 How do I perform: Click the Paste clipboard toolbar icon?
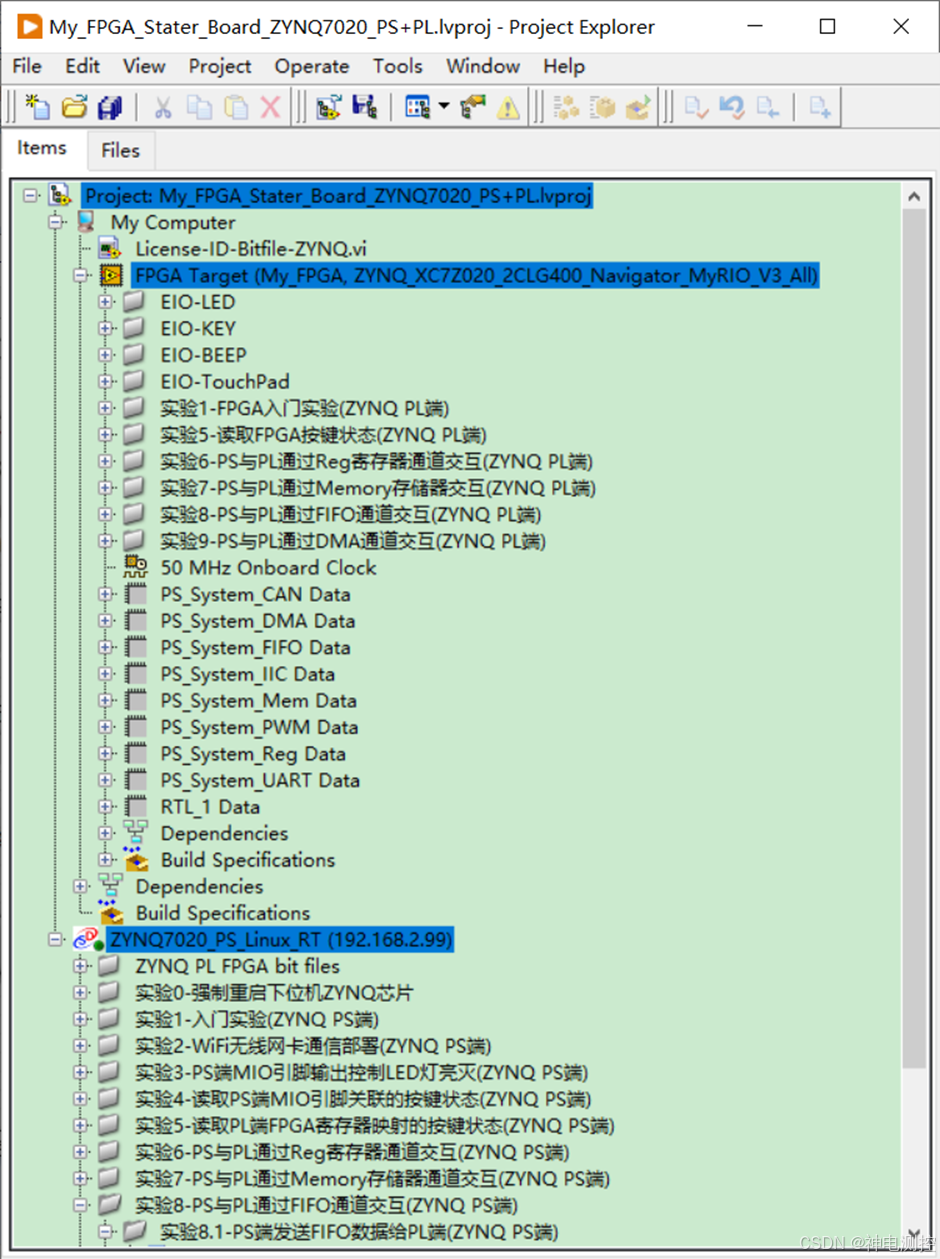236,107
